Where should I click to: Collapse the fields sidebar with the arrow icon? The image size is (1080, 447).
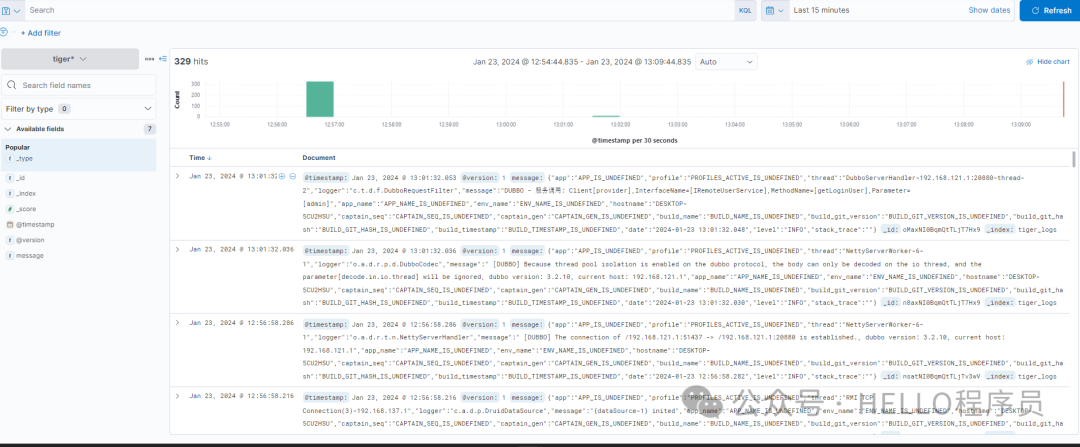pos(163,59)
